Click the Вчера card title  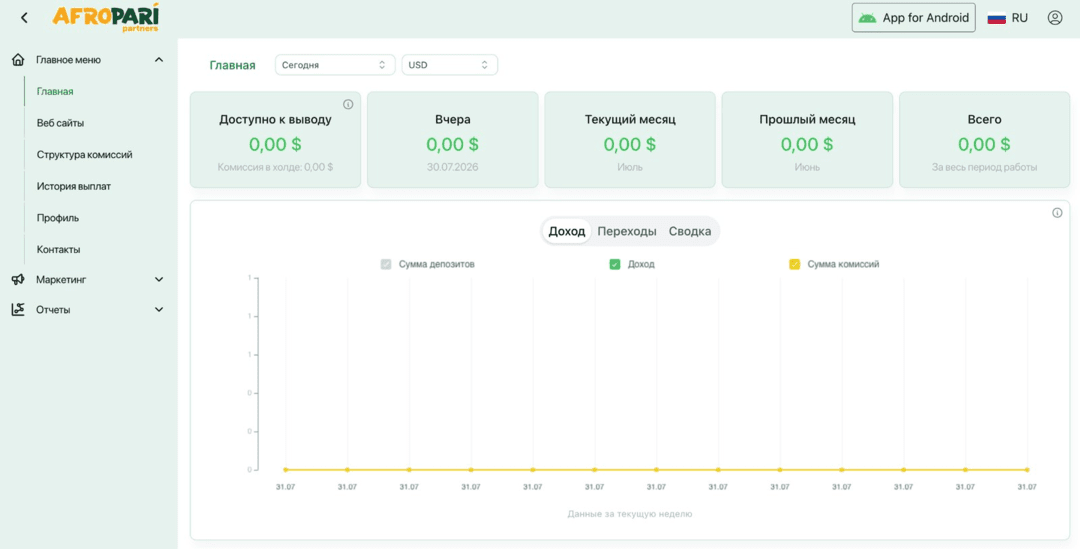[453, 120]
